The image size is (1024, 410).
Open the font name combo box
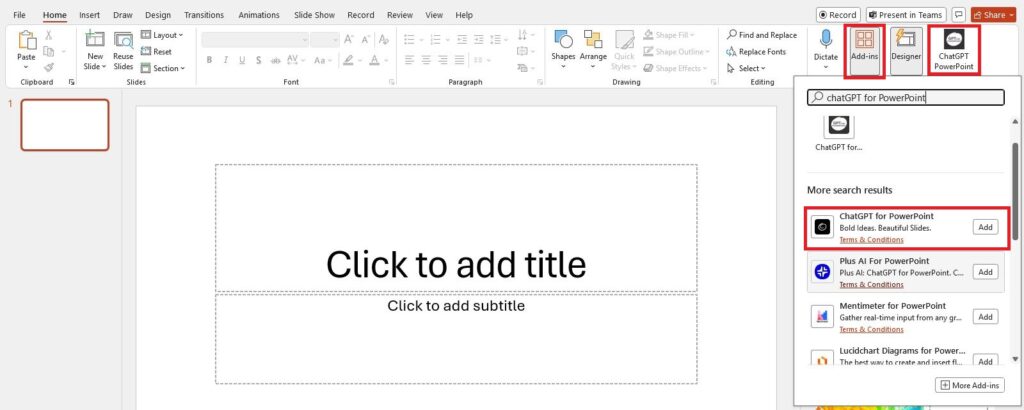255,40
